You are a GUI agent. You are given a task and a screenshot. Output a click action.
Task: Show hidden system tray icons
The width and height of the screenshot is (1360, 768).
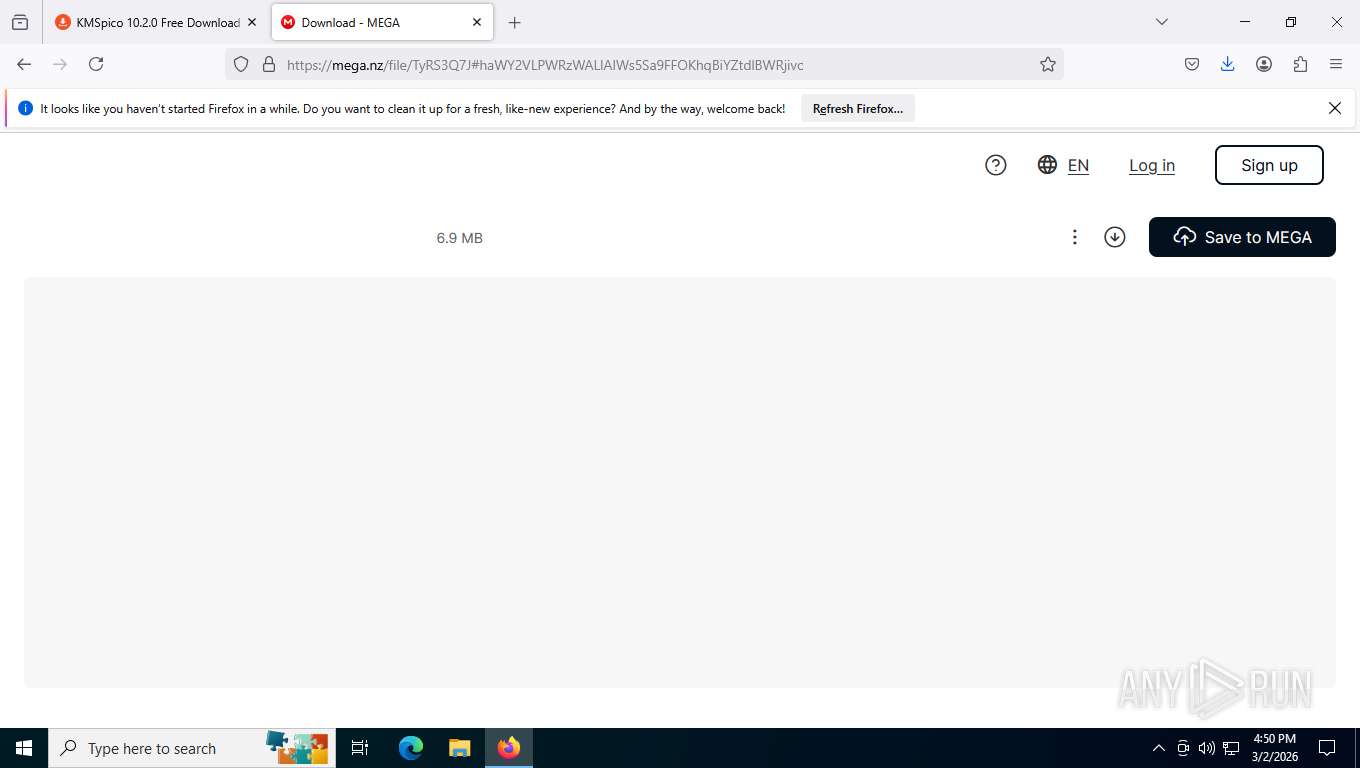(x=1159, y=748)
